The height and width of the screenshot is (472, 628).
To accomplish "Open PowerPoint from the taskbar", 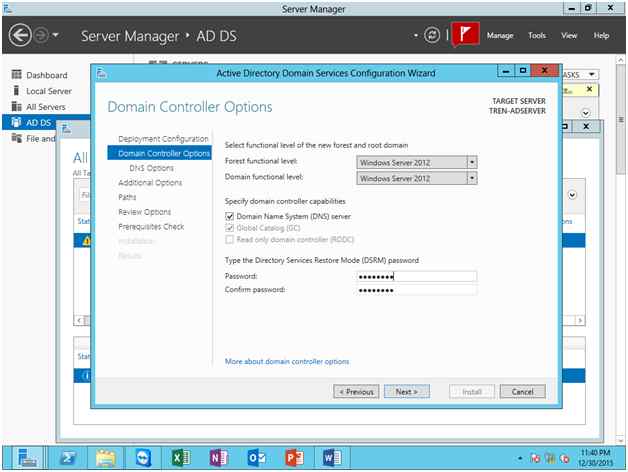I will [294, 458].
